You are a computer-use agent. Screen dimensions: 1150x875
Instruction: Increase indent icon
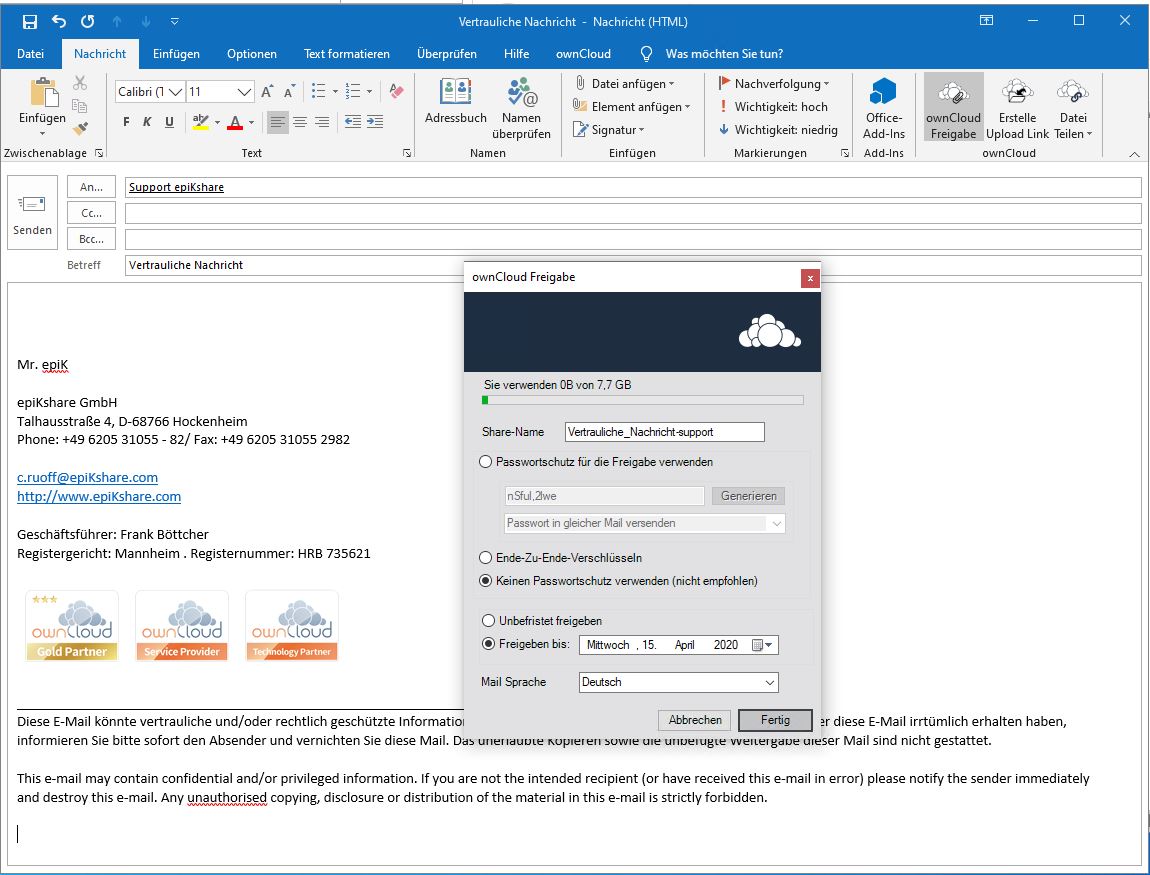click(x=375, y=122)
